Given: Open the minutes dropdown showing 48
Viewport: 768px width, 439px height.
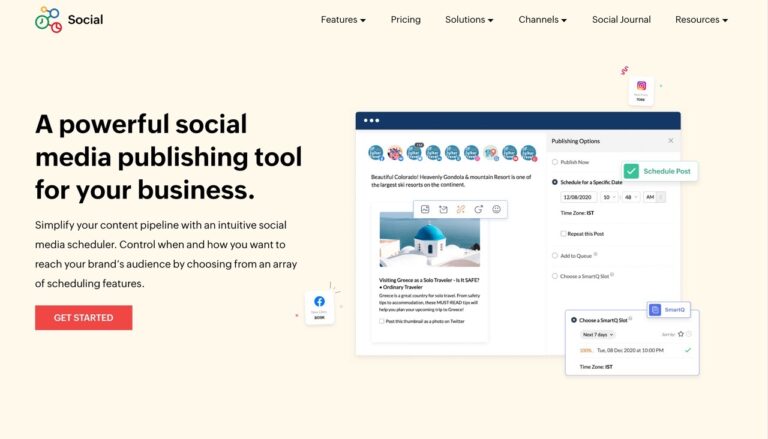Looking at the screenshot, I should (631, 197).
